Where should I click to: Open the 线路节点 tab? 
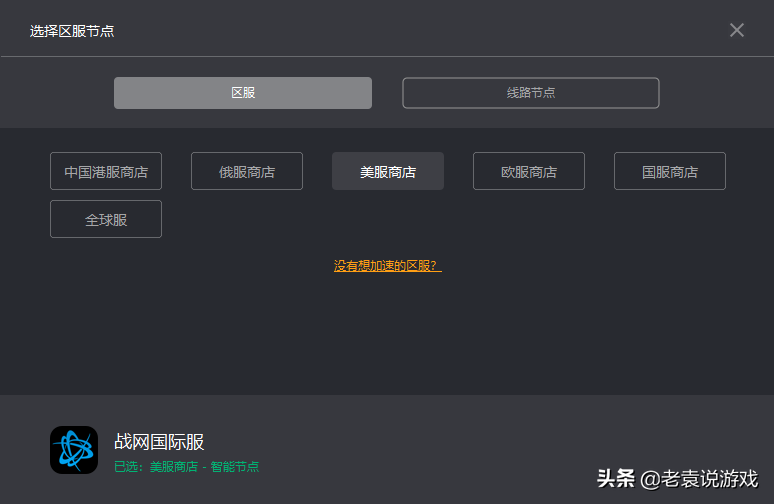[531, 93]
